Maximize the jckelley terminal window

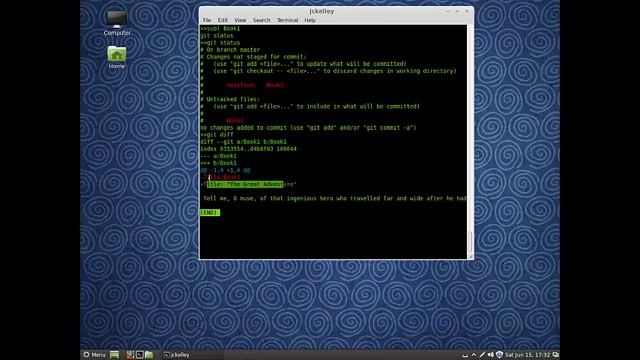[457, 11]
